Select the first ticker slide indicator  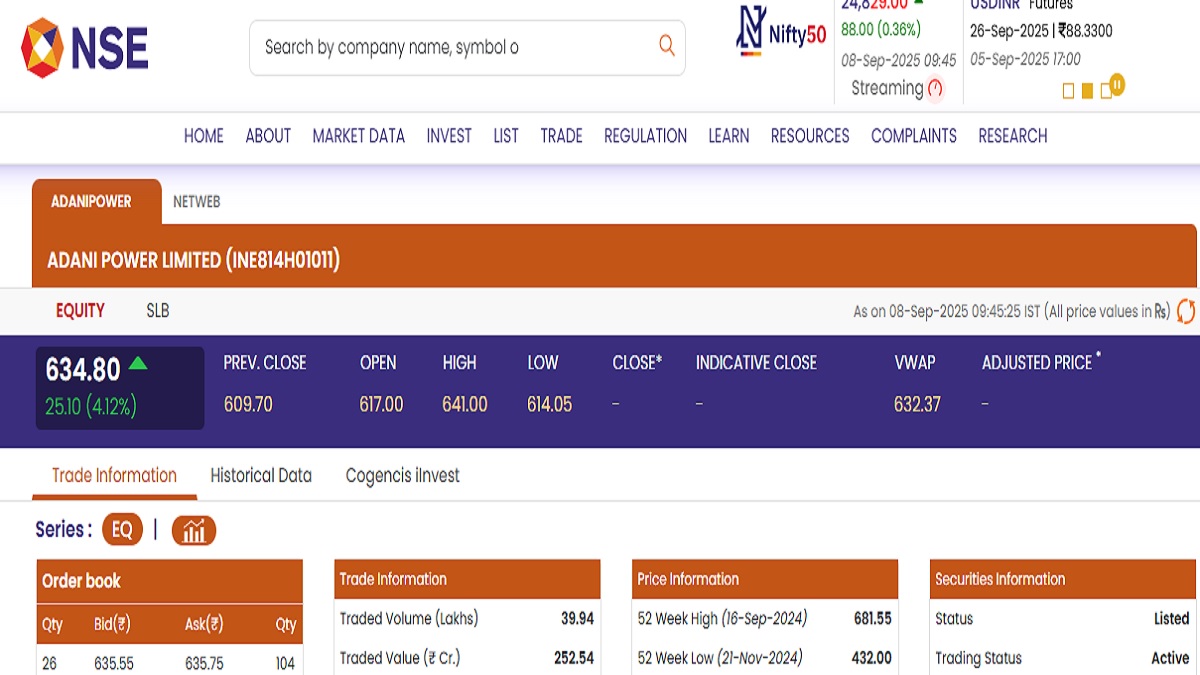[x=1068, y=91]
